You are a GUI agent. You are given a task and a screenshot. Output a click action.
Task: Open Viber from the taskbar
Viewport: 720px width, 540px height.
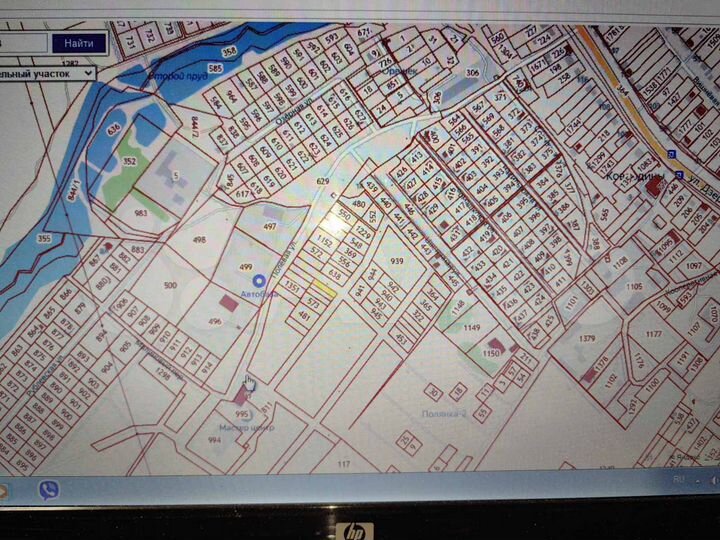(x=47, y=490)
